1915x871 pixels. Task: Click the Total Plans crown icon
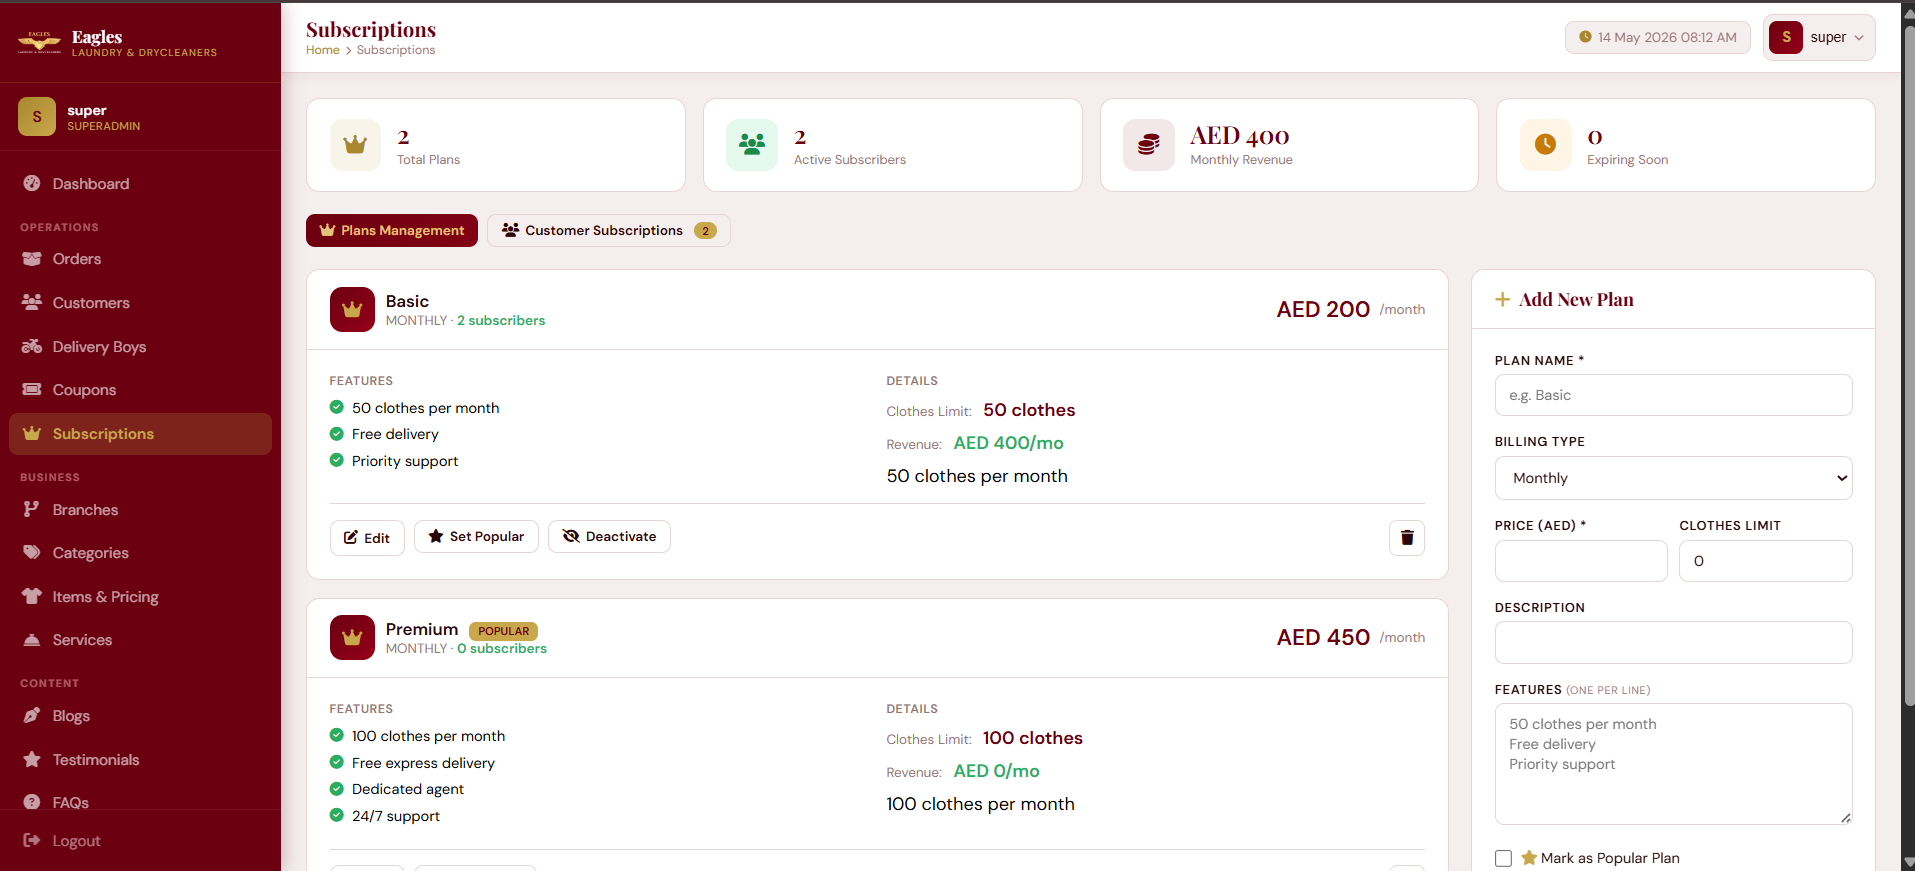pos(355,145)
